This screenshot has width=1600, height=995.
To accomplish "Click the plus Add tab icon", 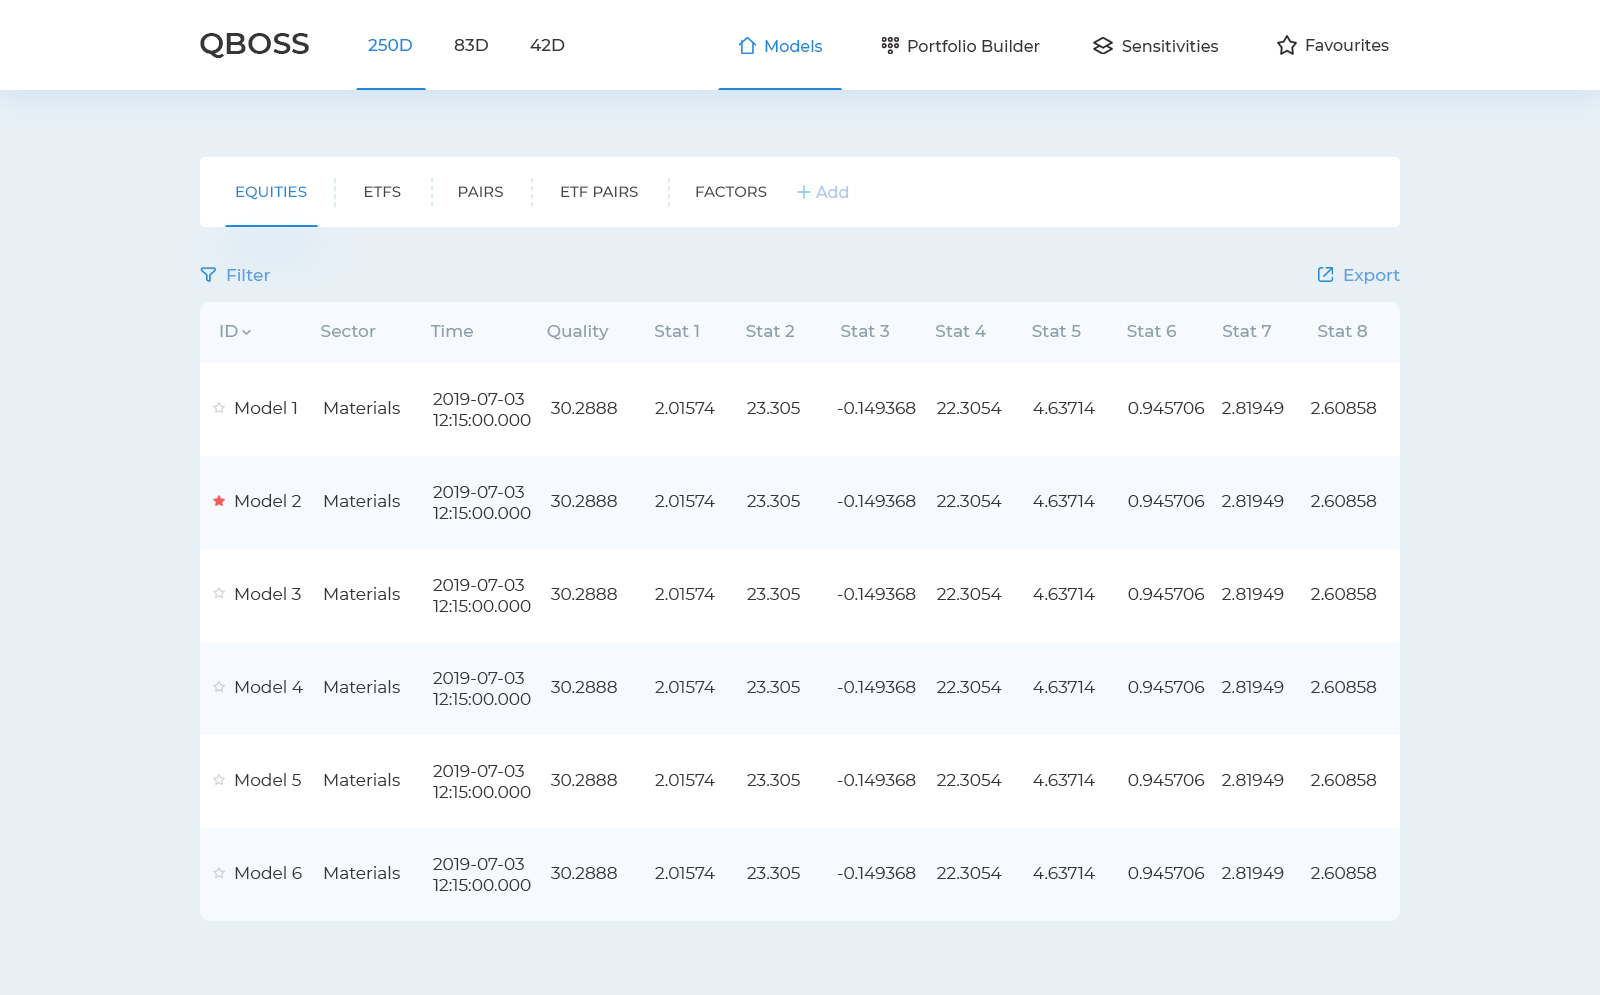I will (804, 192).
